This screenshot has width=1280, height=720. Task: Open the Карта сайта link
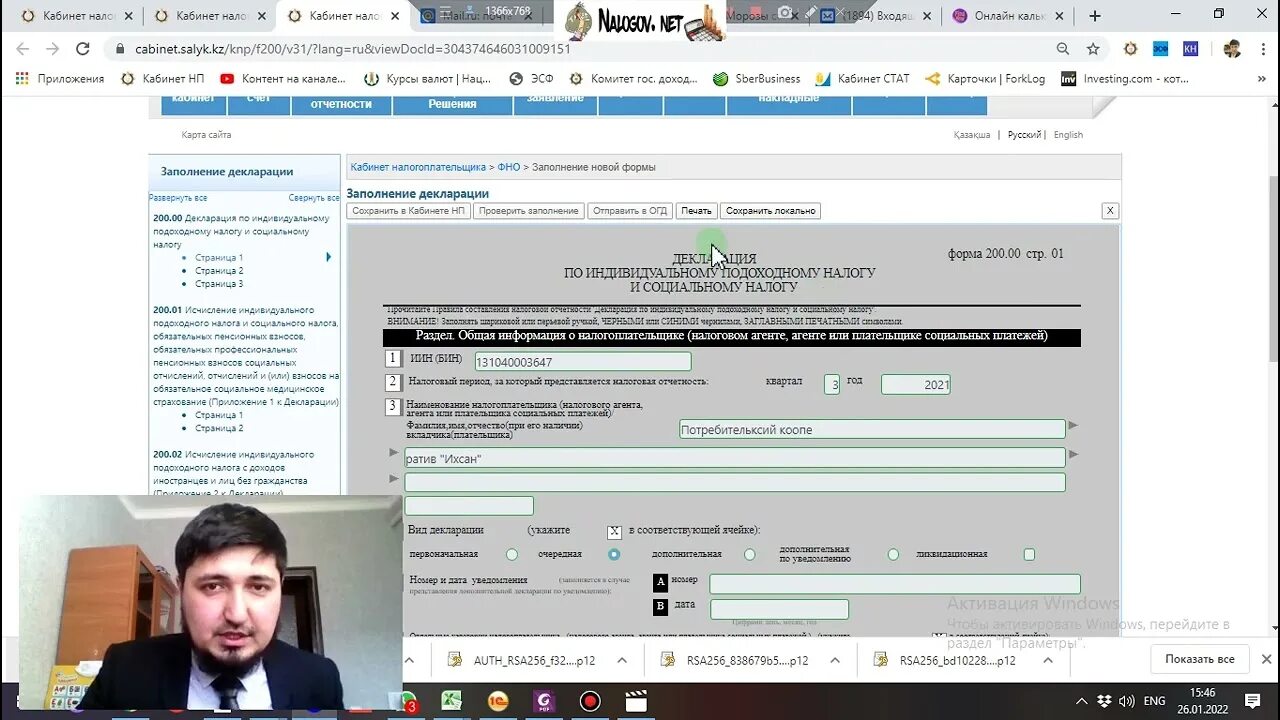click(206, 135)
